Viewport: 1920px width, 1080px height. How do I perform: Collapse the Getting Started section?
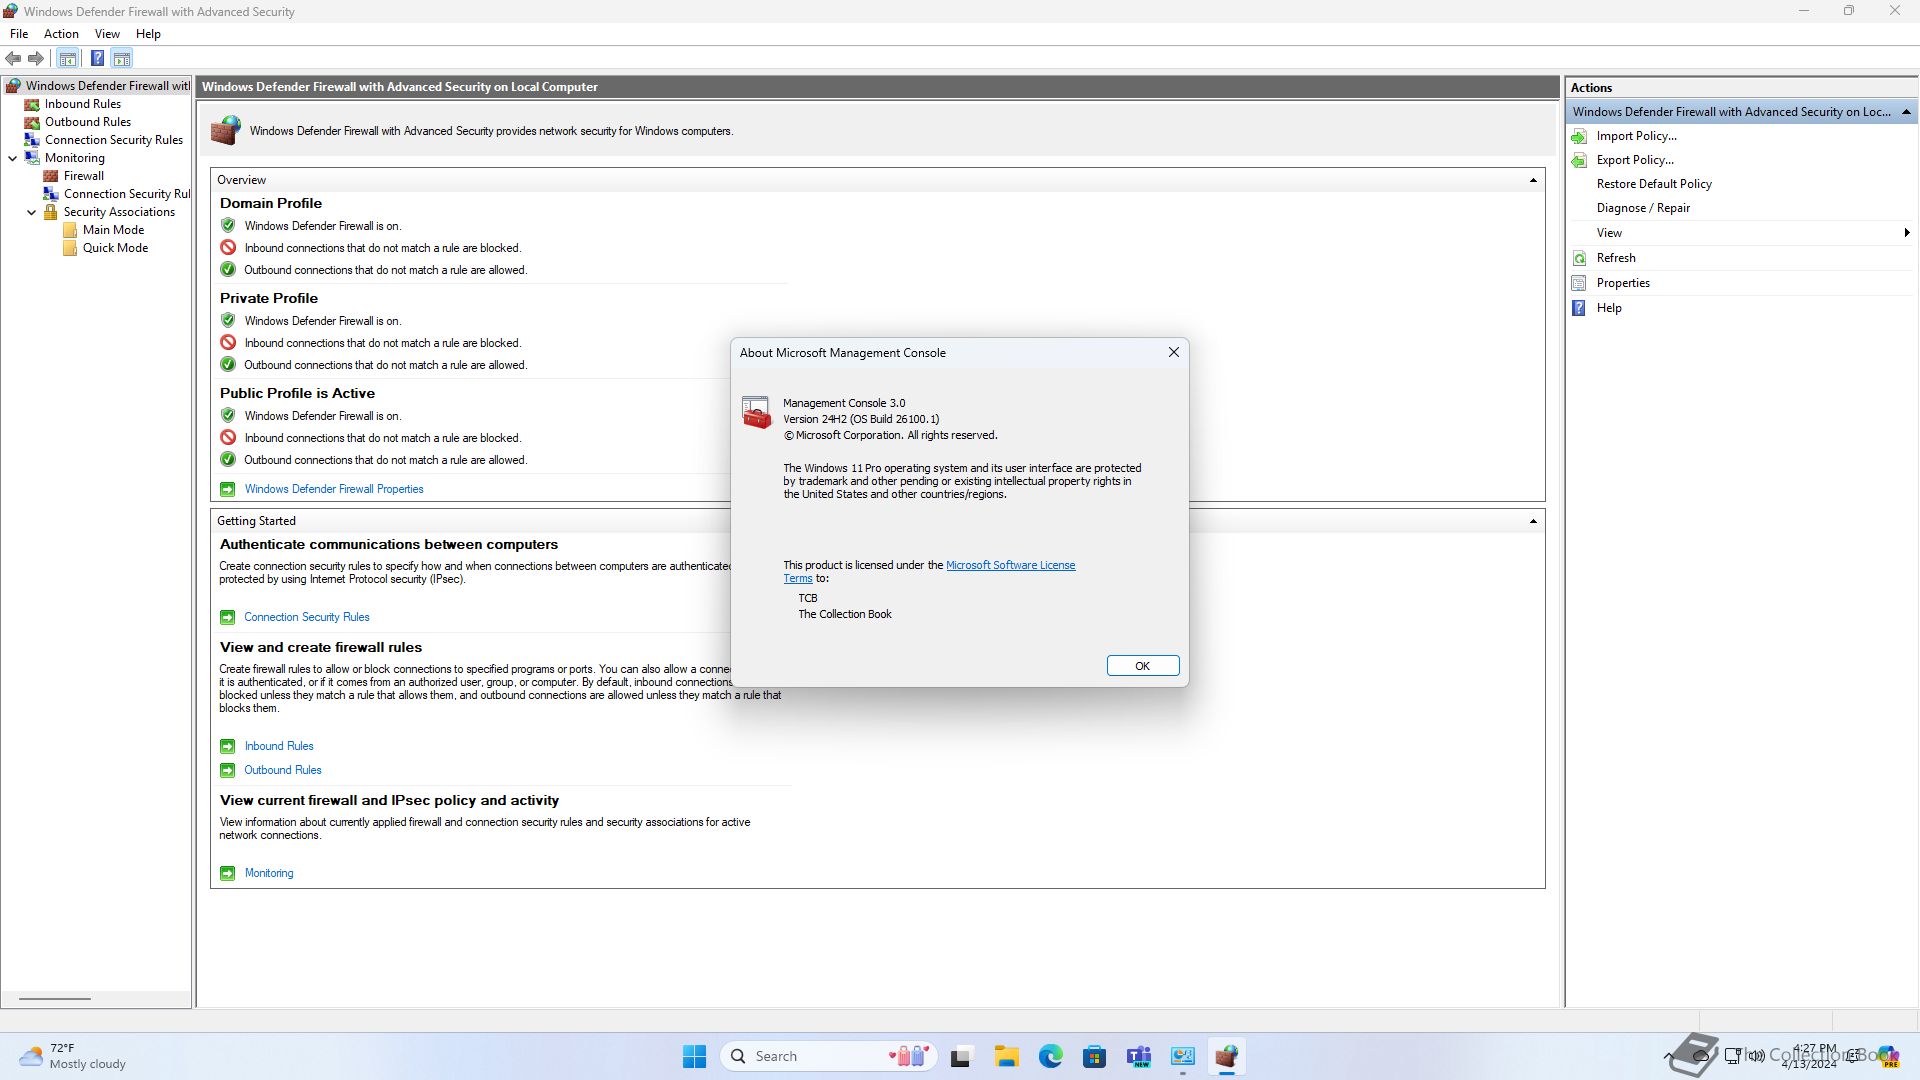coord(1533,521)
